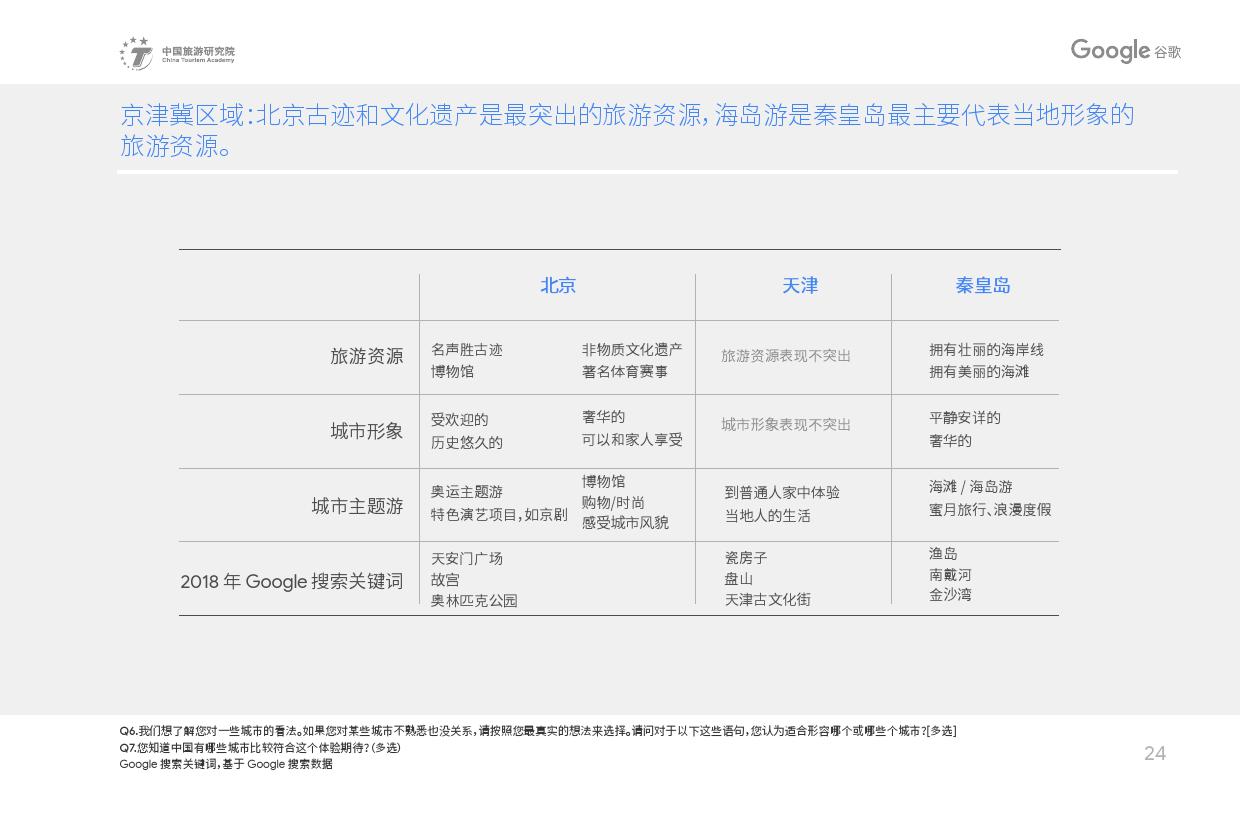Select the 天津 column header

coord(799,286)
